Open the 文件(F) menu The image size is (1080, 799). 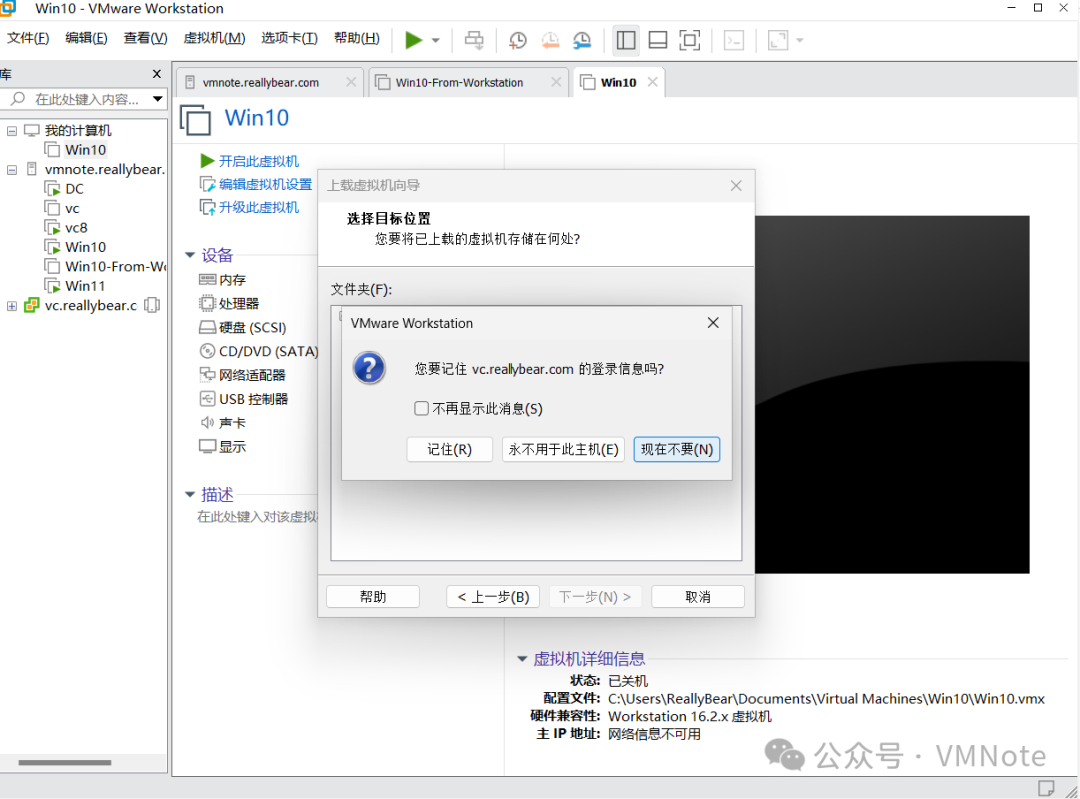(x=28, y=38)
